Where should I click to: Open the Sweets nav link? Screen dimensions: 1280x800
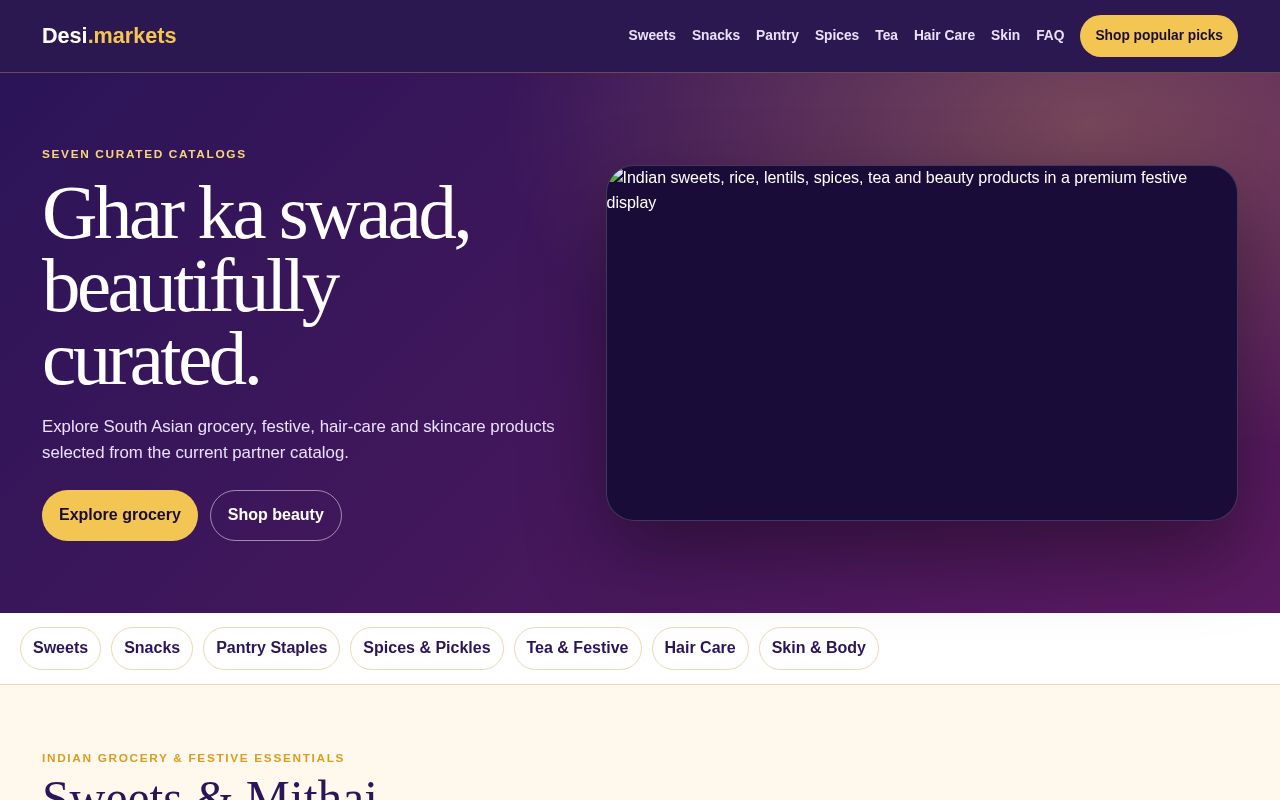coord(652,35)
